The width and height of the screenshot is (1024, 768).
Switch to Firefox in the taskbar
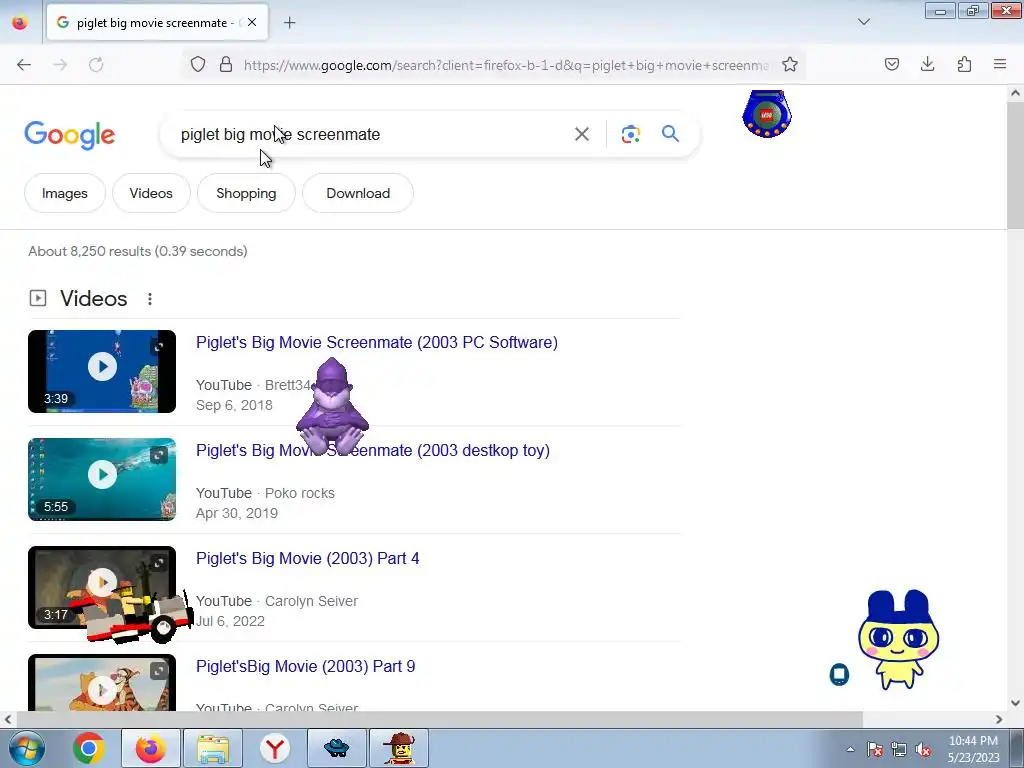click(150, 748)
